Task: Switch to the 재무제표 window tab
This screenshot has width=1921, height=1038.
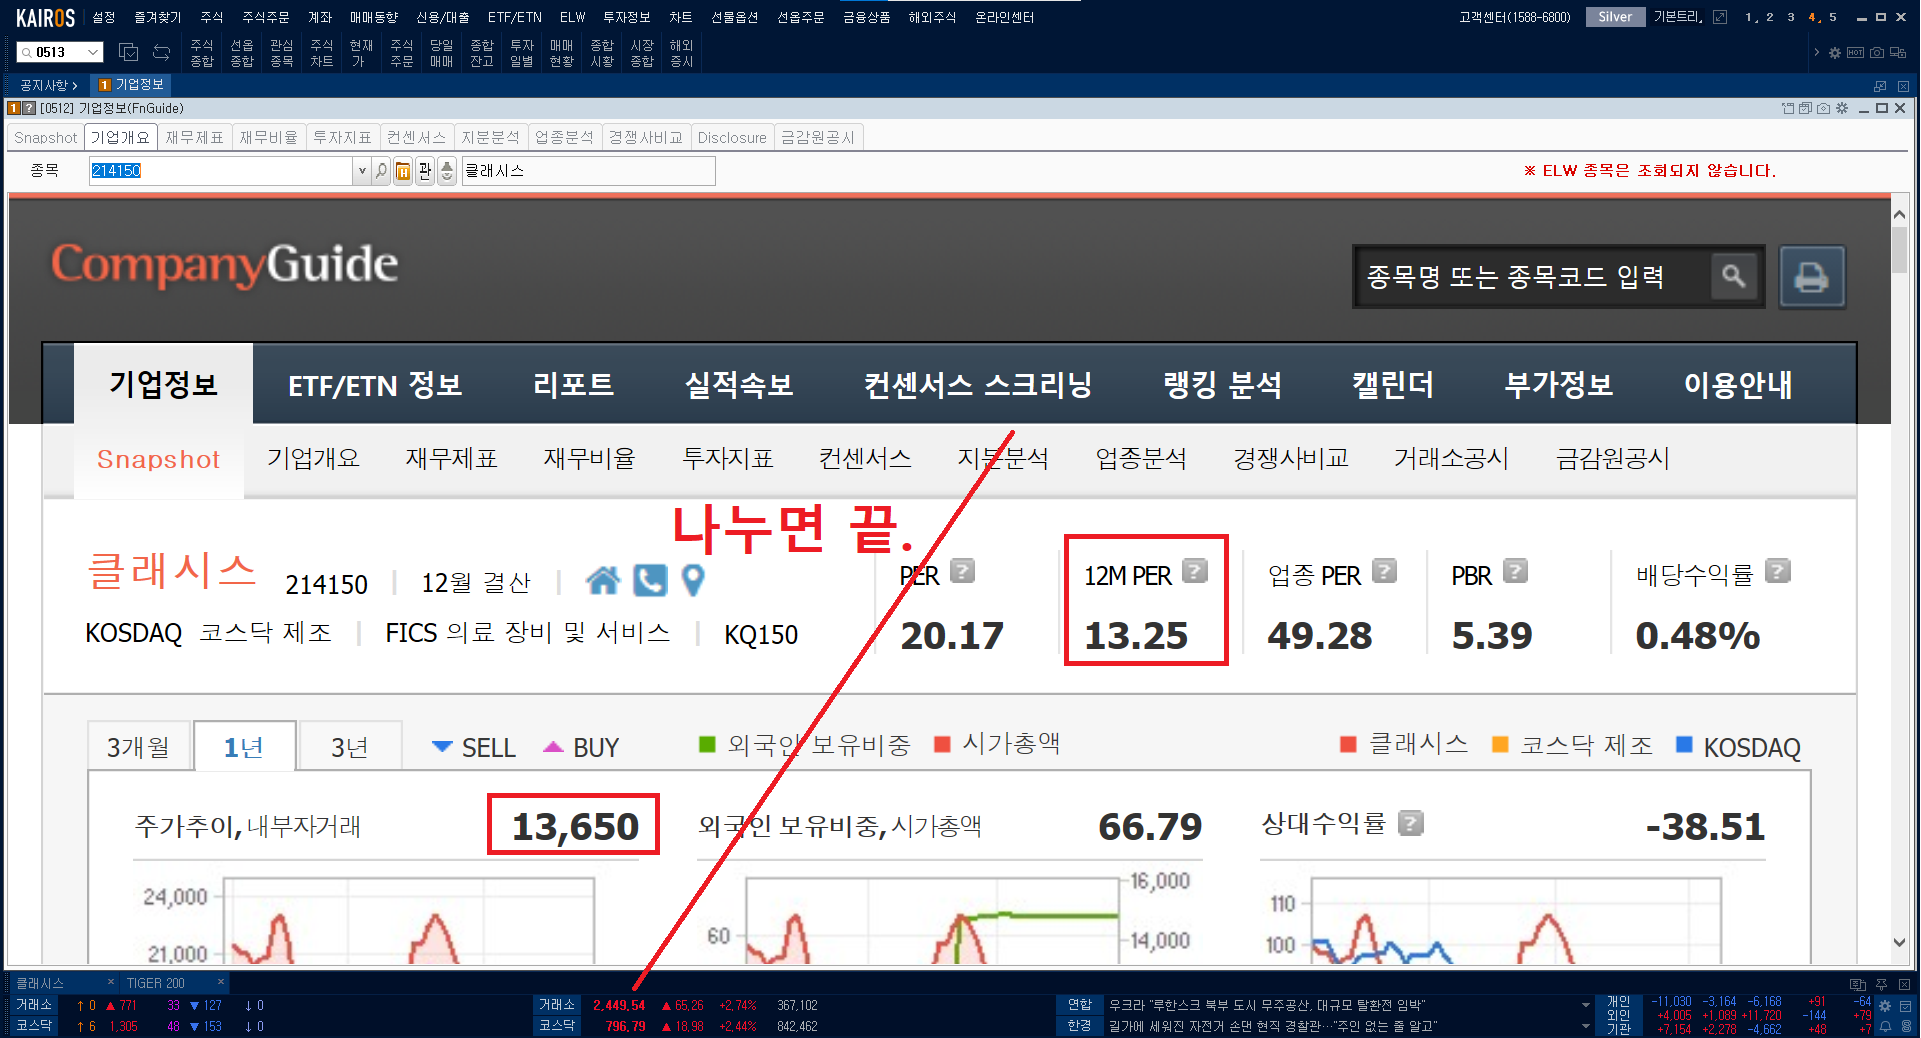Action: click(x=195, y=137)
